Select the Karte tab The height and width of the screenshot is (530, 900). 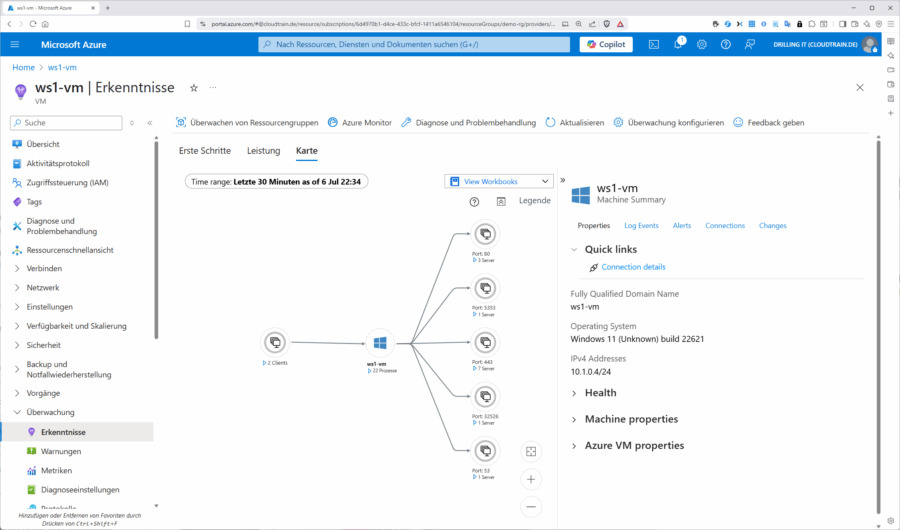coord(307,150)
